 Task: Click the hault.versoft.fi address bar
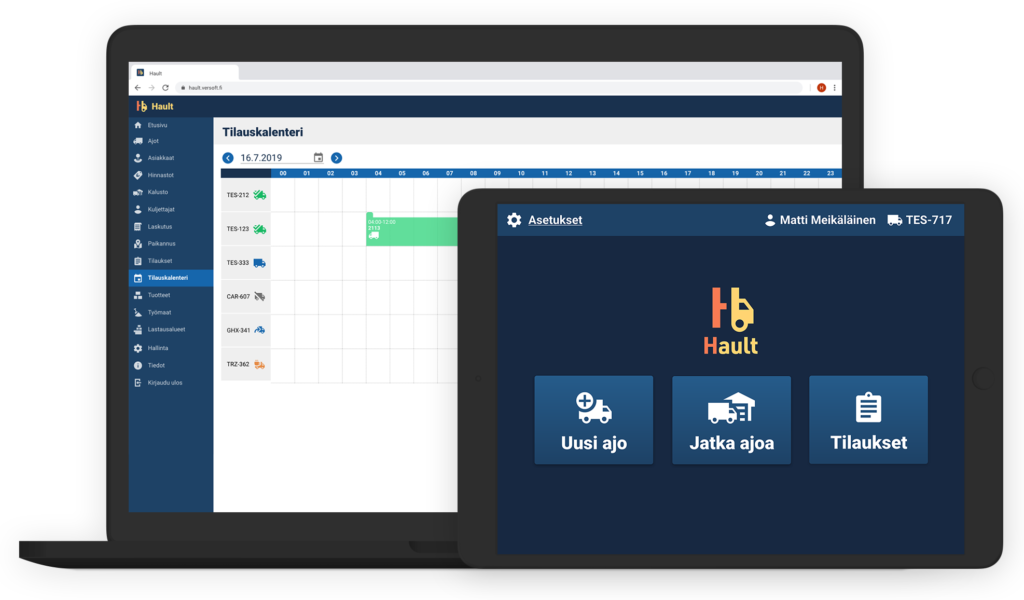488,87
